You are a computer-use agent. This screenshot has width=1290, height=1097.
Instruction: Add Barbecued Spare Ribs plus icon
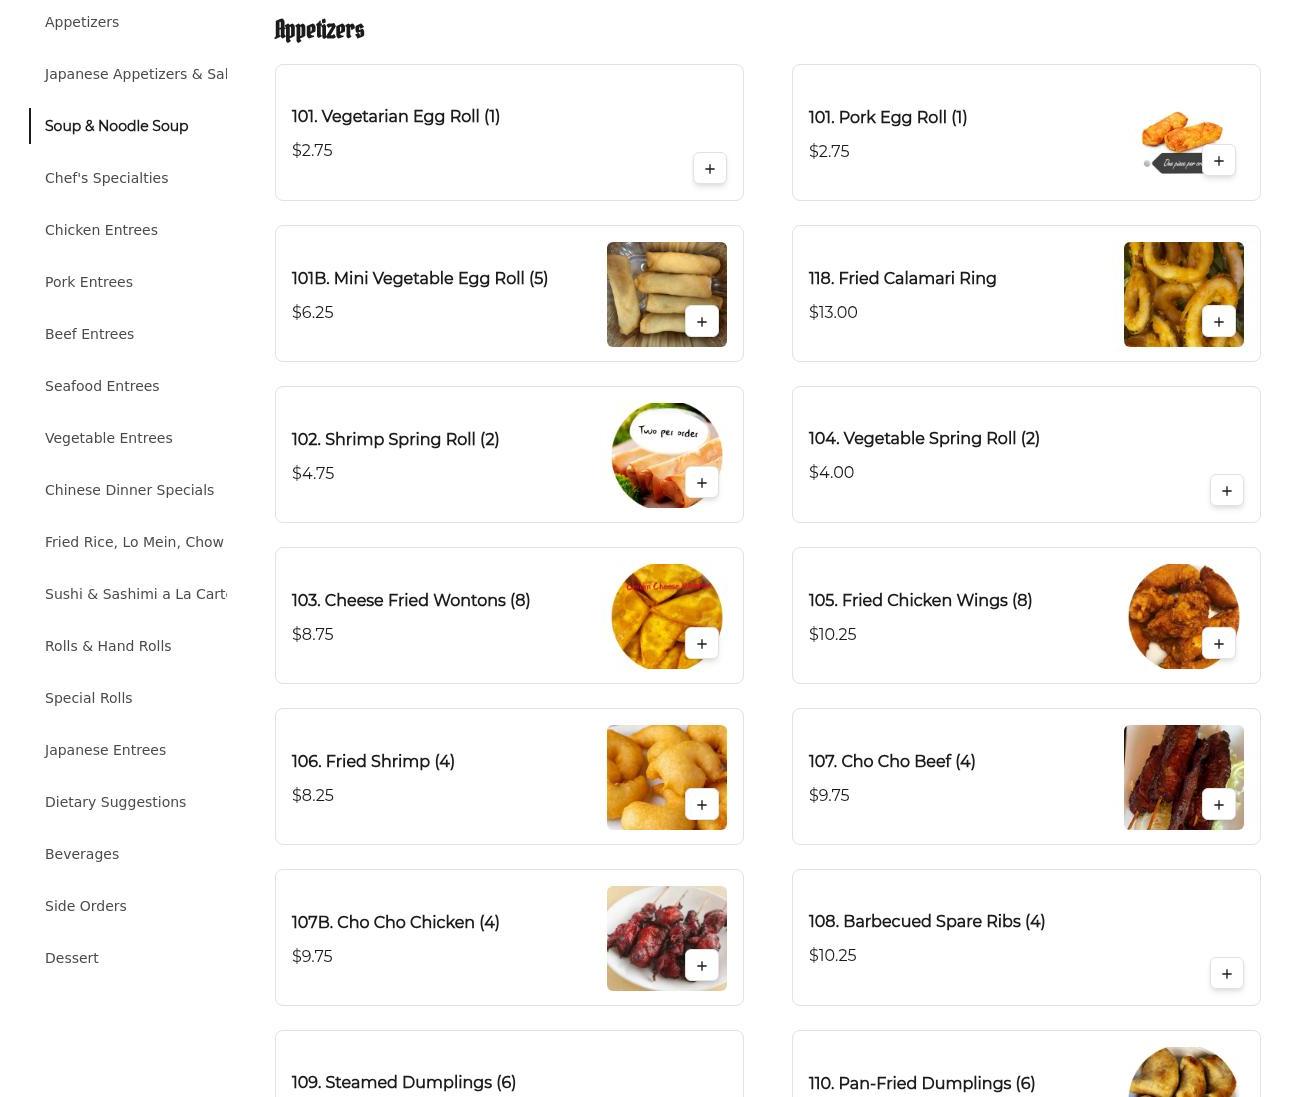click(1227, 974)
